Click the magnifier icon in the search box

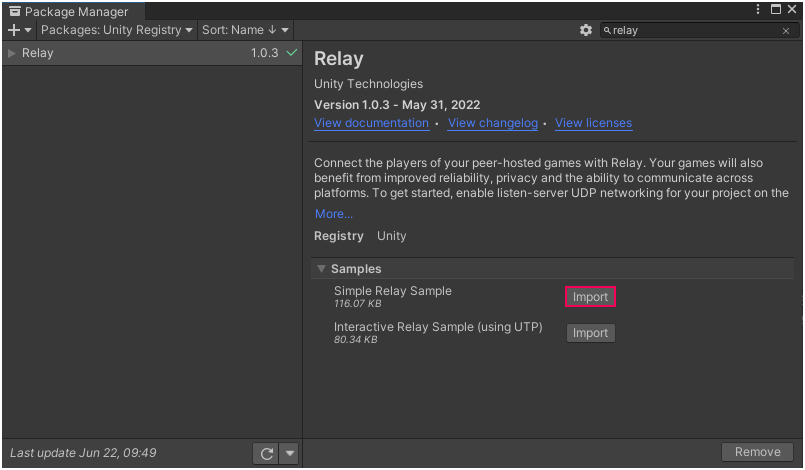(607, 31)
